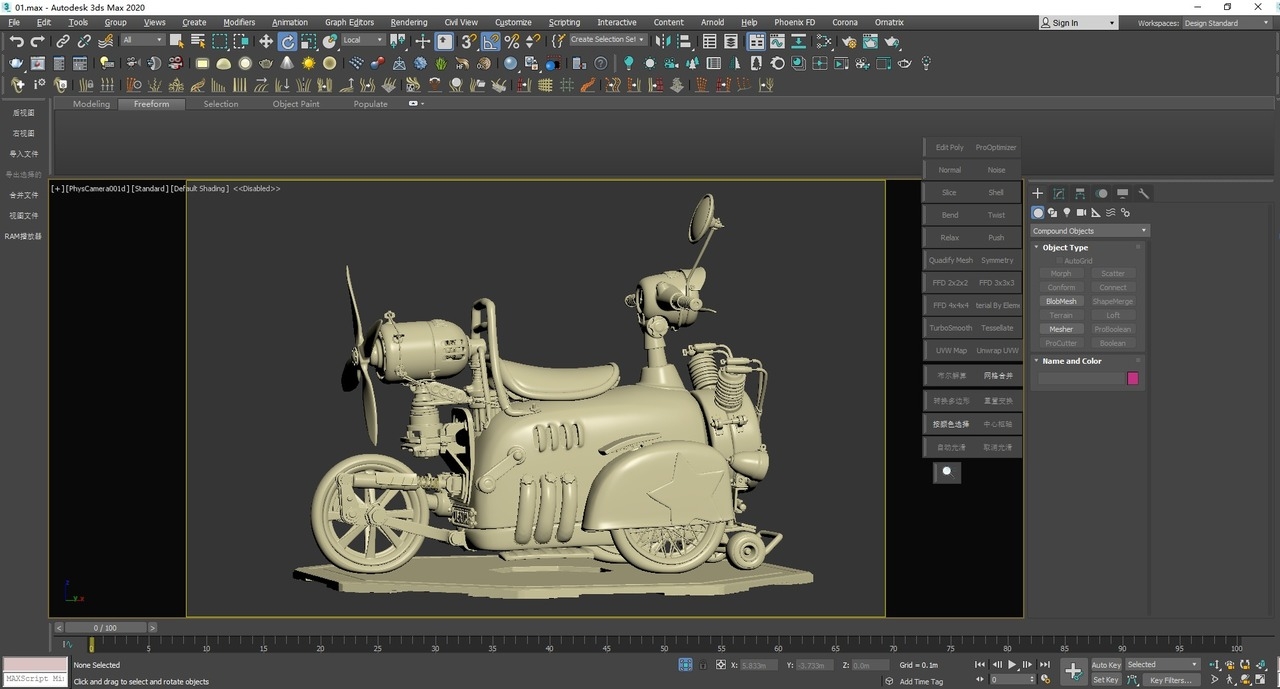Click the Mirror tool icon
1280x689 pixels.
pyautogui.click(x=665, y=41)
